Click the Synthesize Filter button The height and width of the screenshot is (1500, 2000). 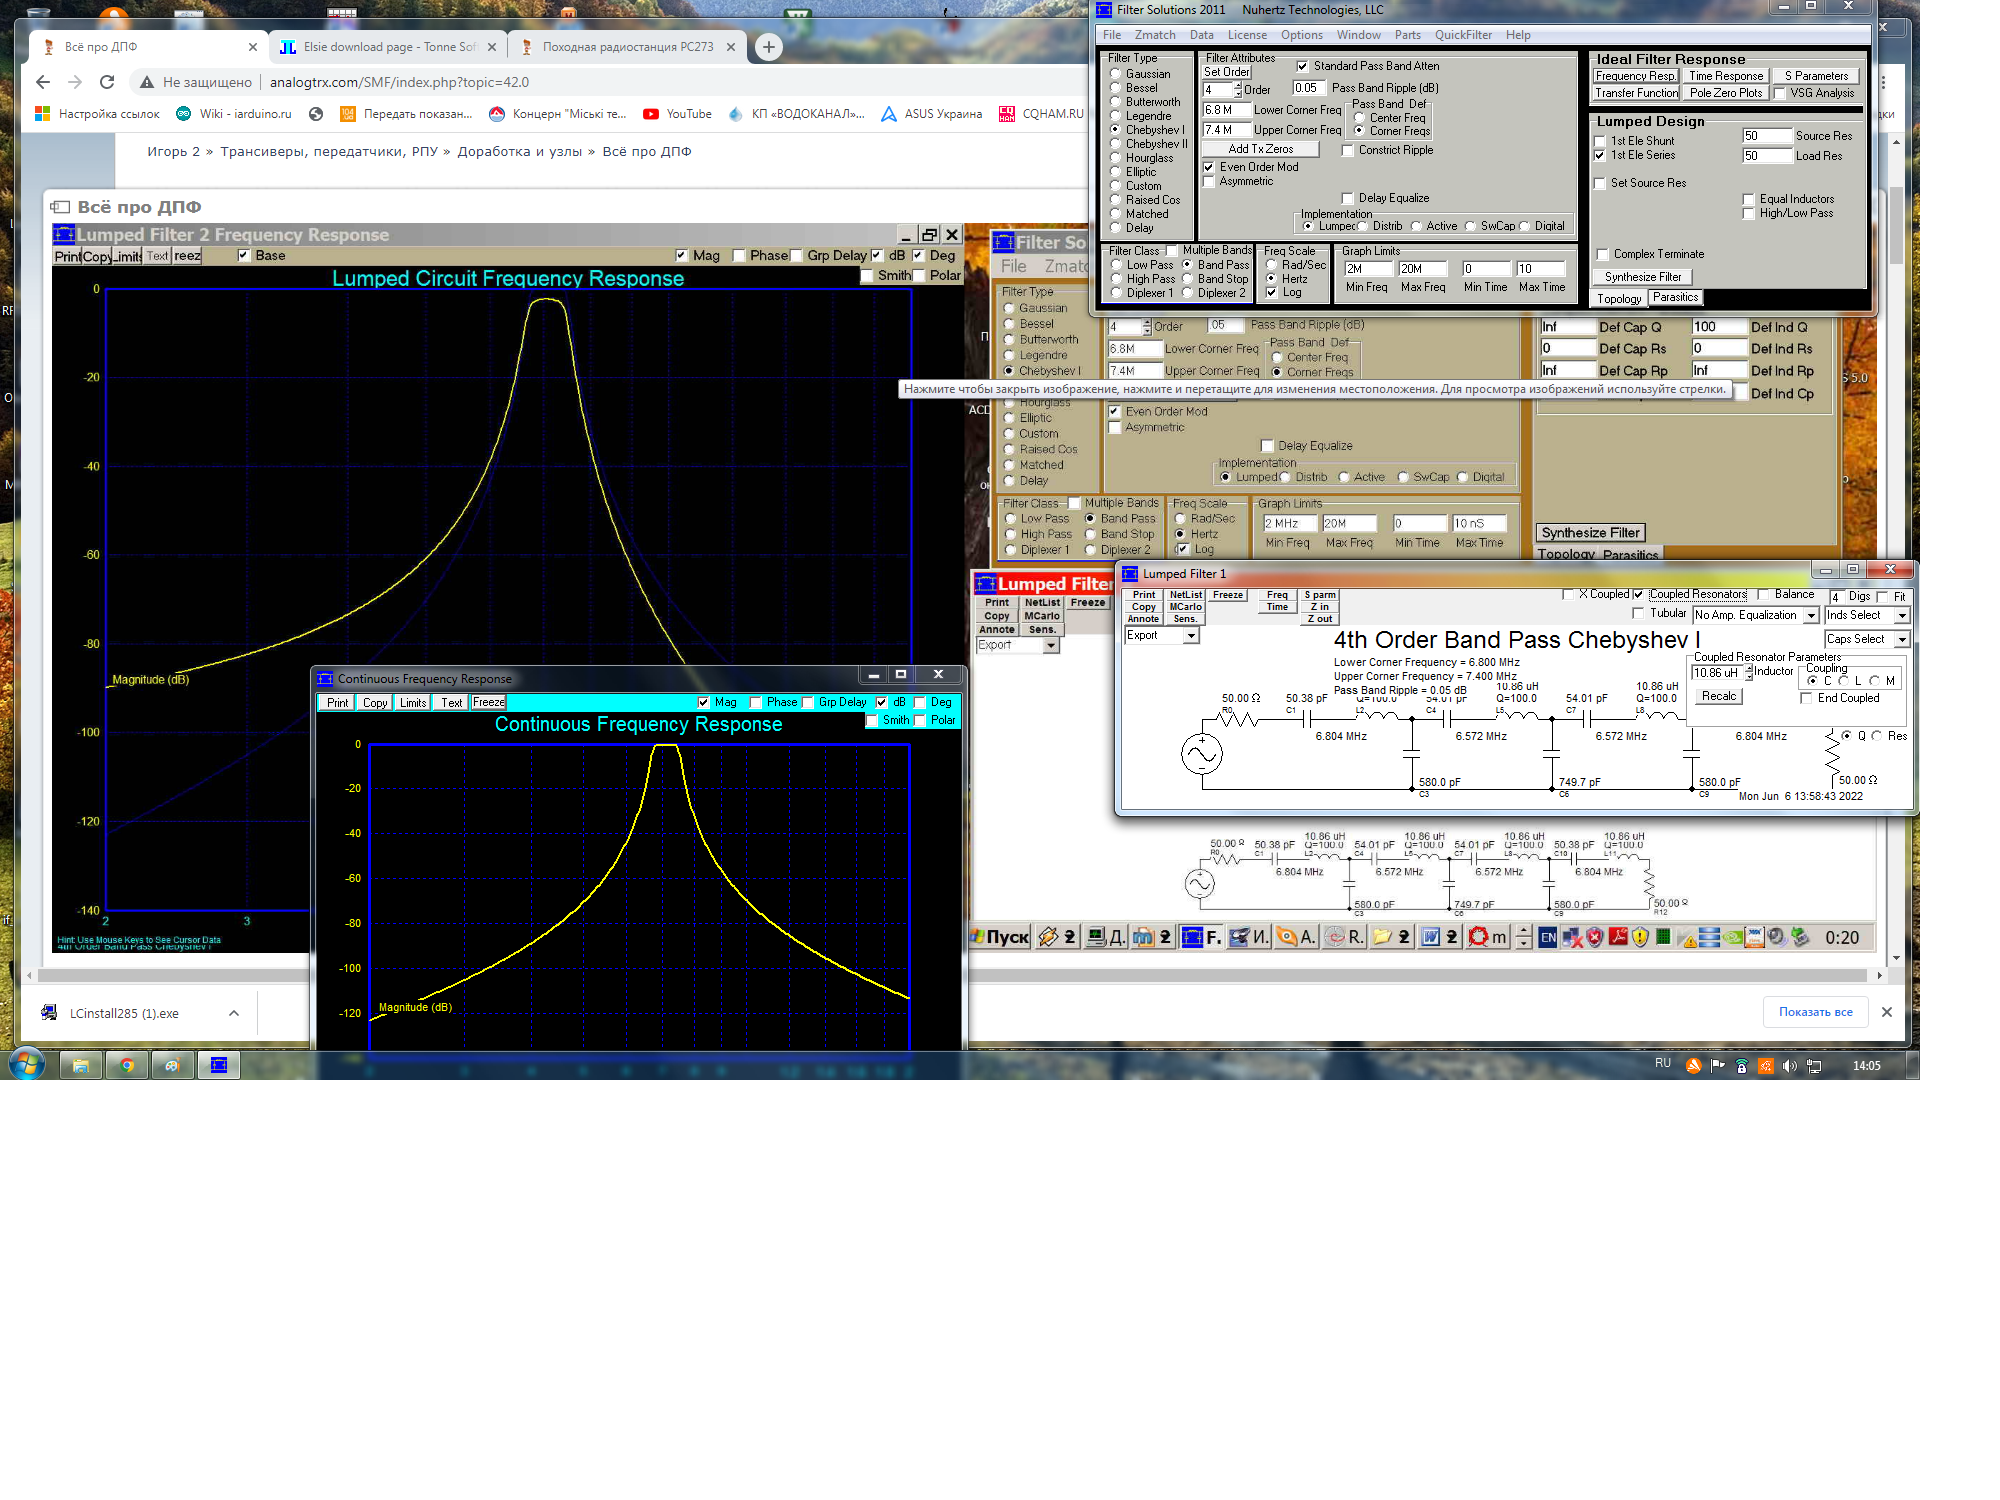[1642, 277]
